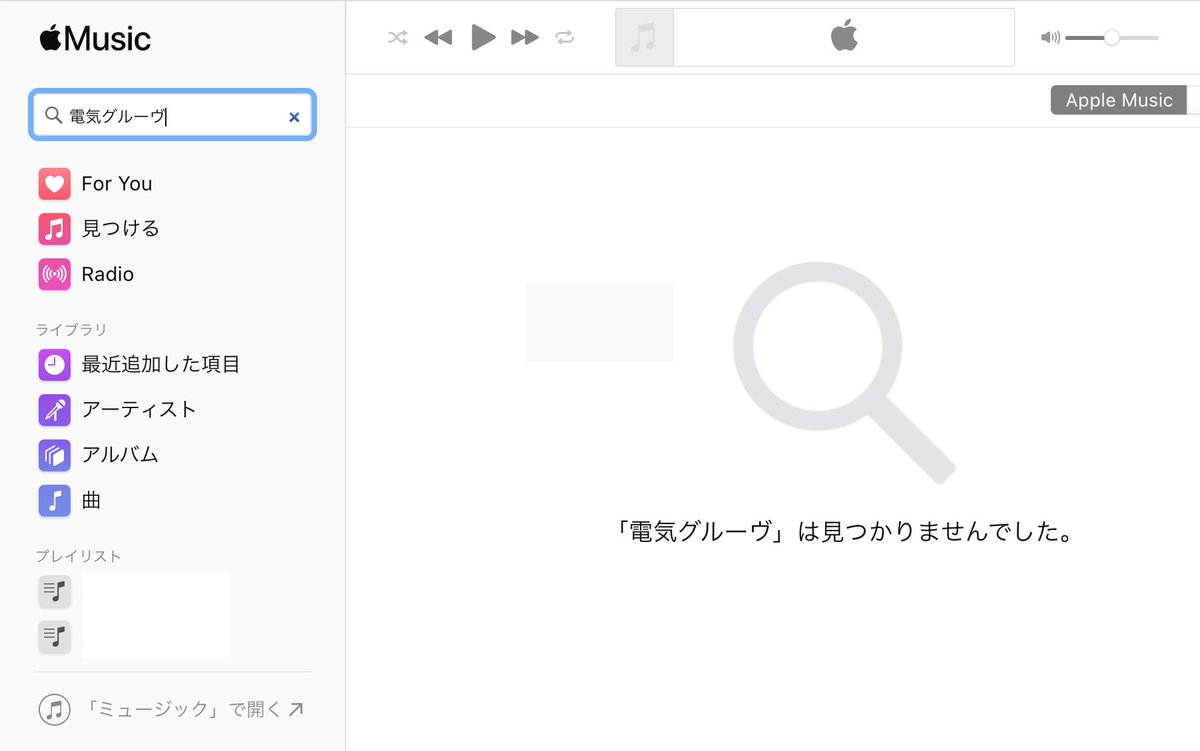Open the Radio section
Image resolution: width=1200 pixels, height=751 pixels.
107,274
